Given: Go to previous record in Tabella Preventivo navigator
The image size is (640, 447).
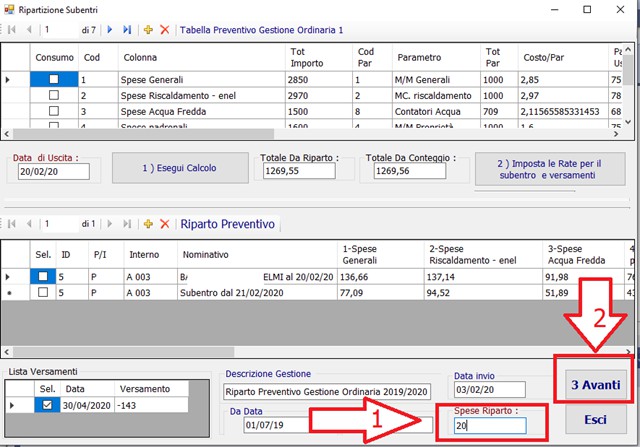Looking at the screenshot, I should [x=28, y=30].
